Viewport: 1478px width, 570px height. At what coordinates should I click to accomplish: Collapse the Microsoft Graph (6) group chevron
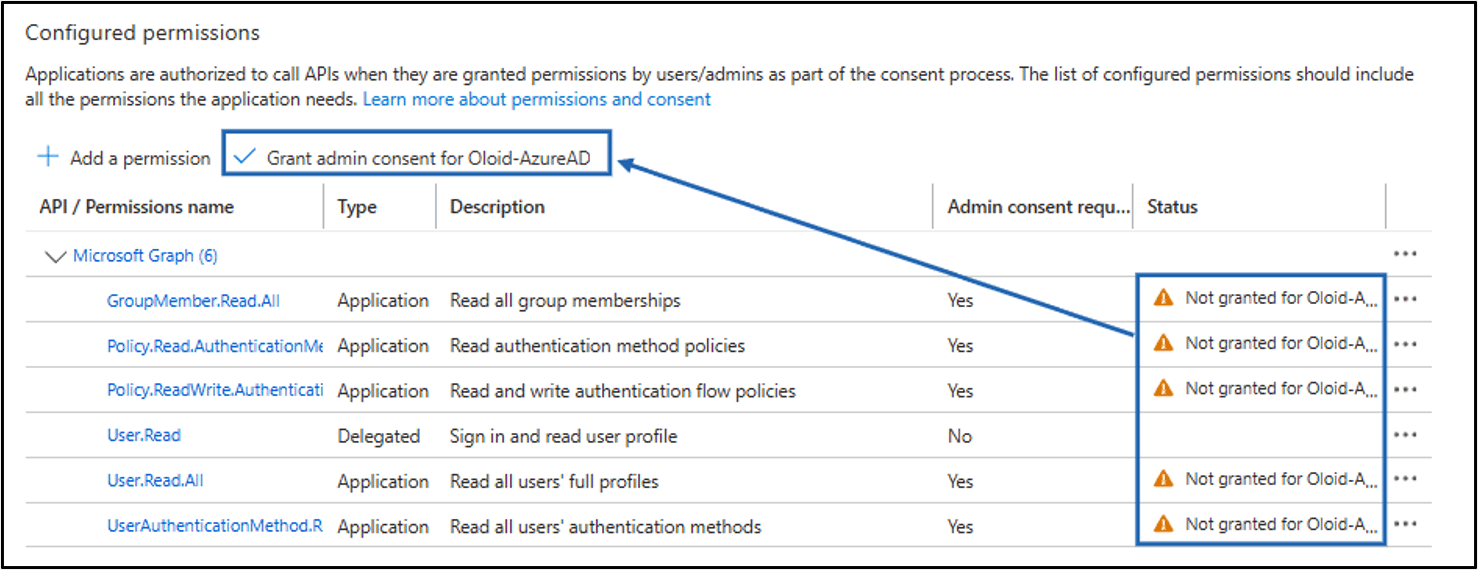click(55, 256)
